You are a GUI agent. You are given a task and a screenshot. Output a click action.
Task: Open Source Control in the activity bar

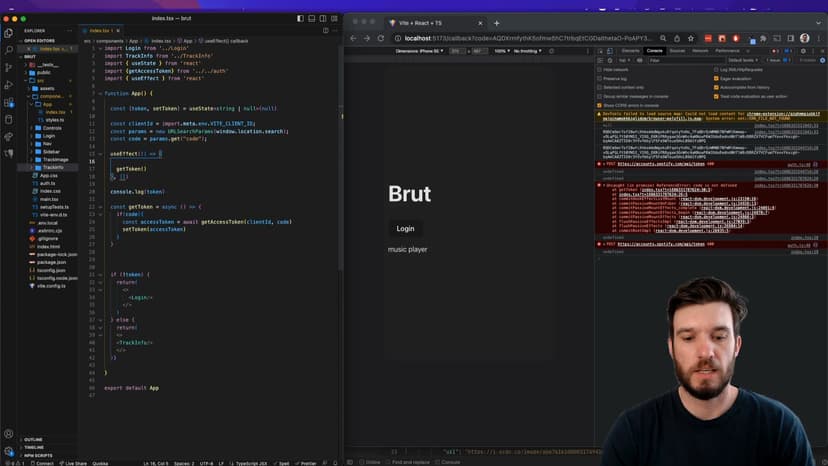(x=9, y=67)
